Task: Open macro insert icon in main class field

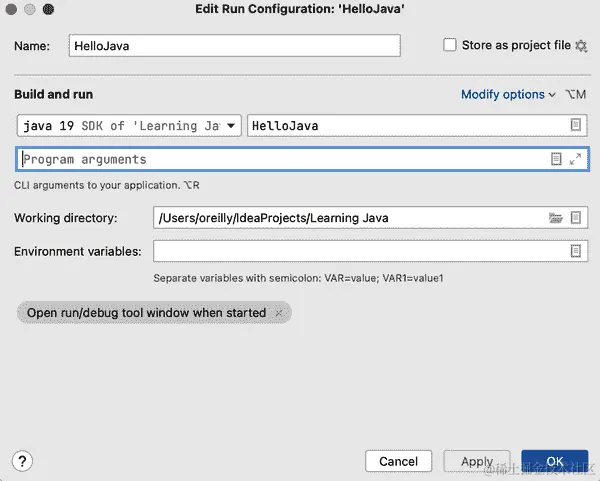Action: pos(576,125)
